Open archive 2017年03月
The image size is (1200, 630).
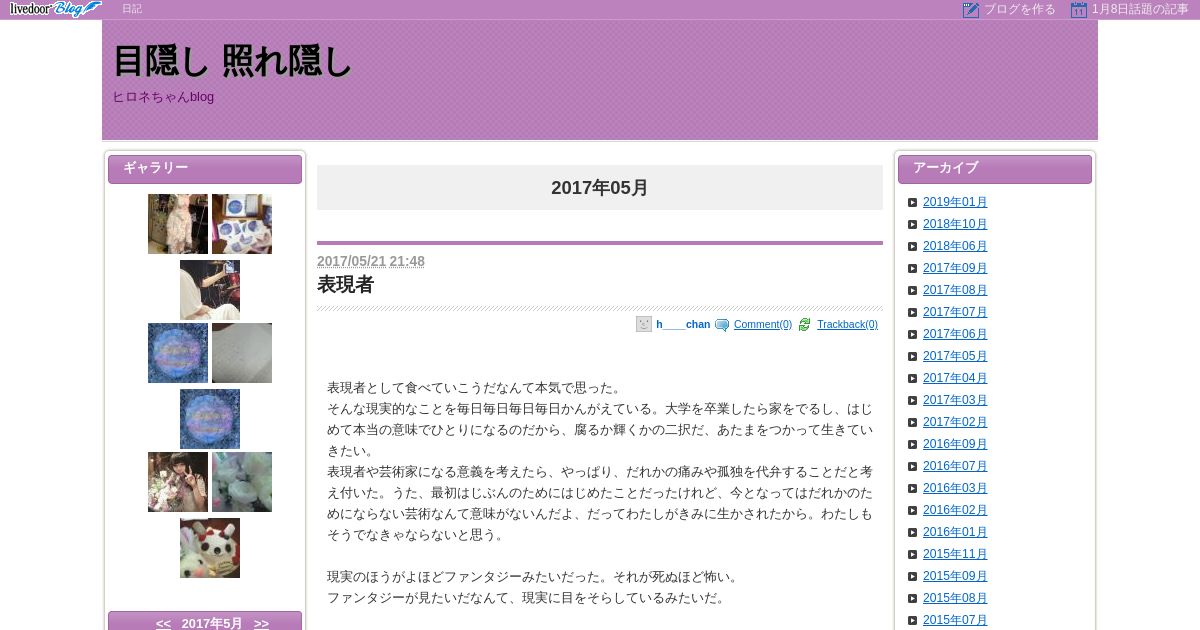955,400
